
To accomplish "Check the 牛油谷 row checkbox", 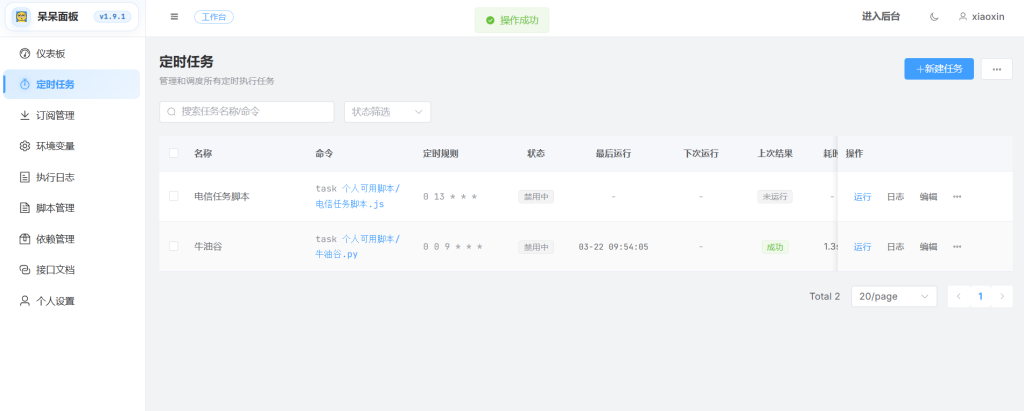I will [174, 246].
